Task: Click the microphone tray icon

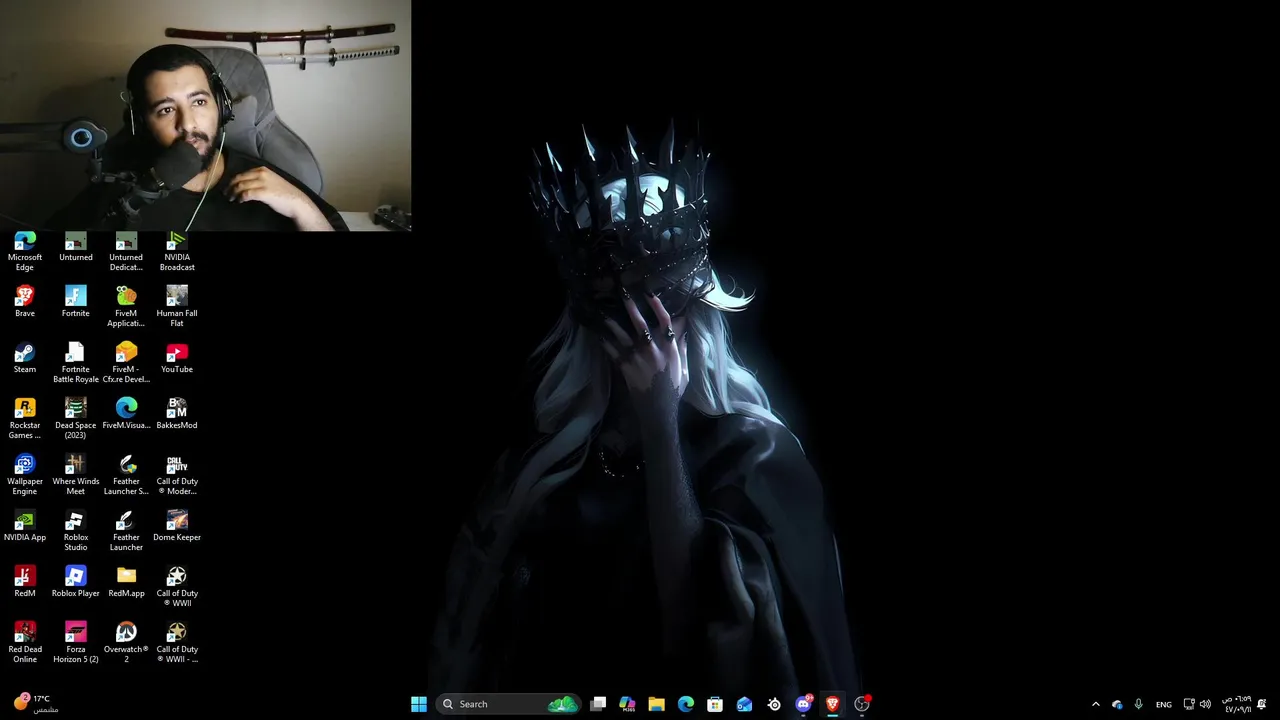Action: point(1138,704)
